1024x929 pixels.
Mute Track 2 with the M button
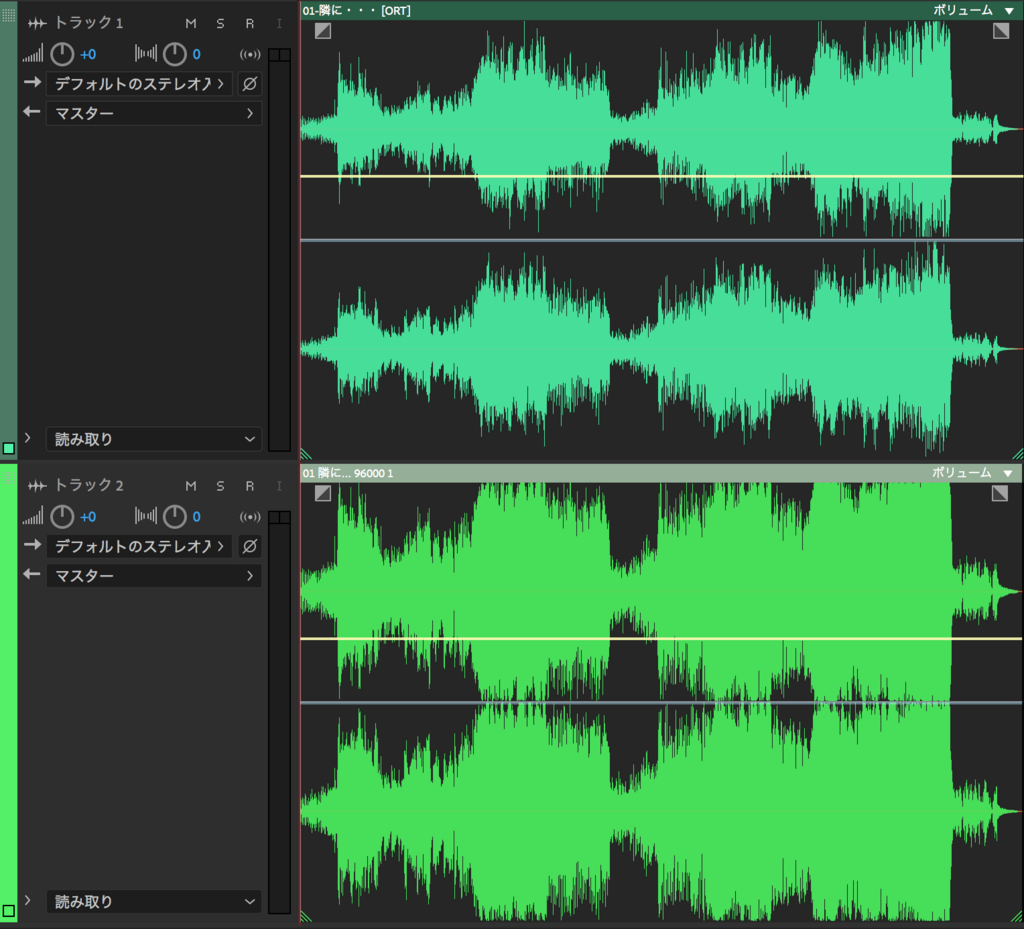pyautogui.click(x=191, y=486)
